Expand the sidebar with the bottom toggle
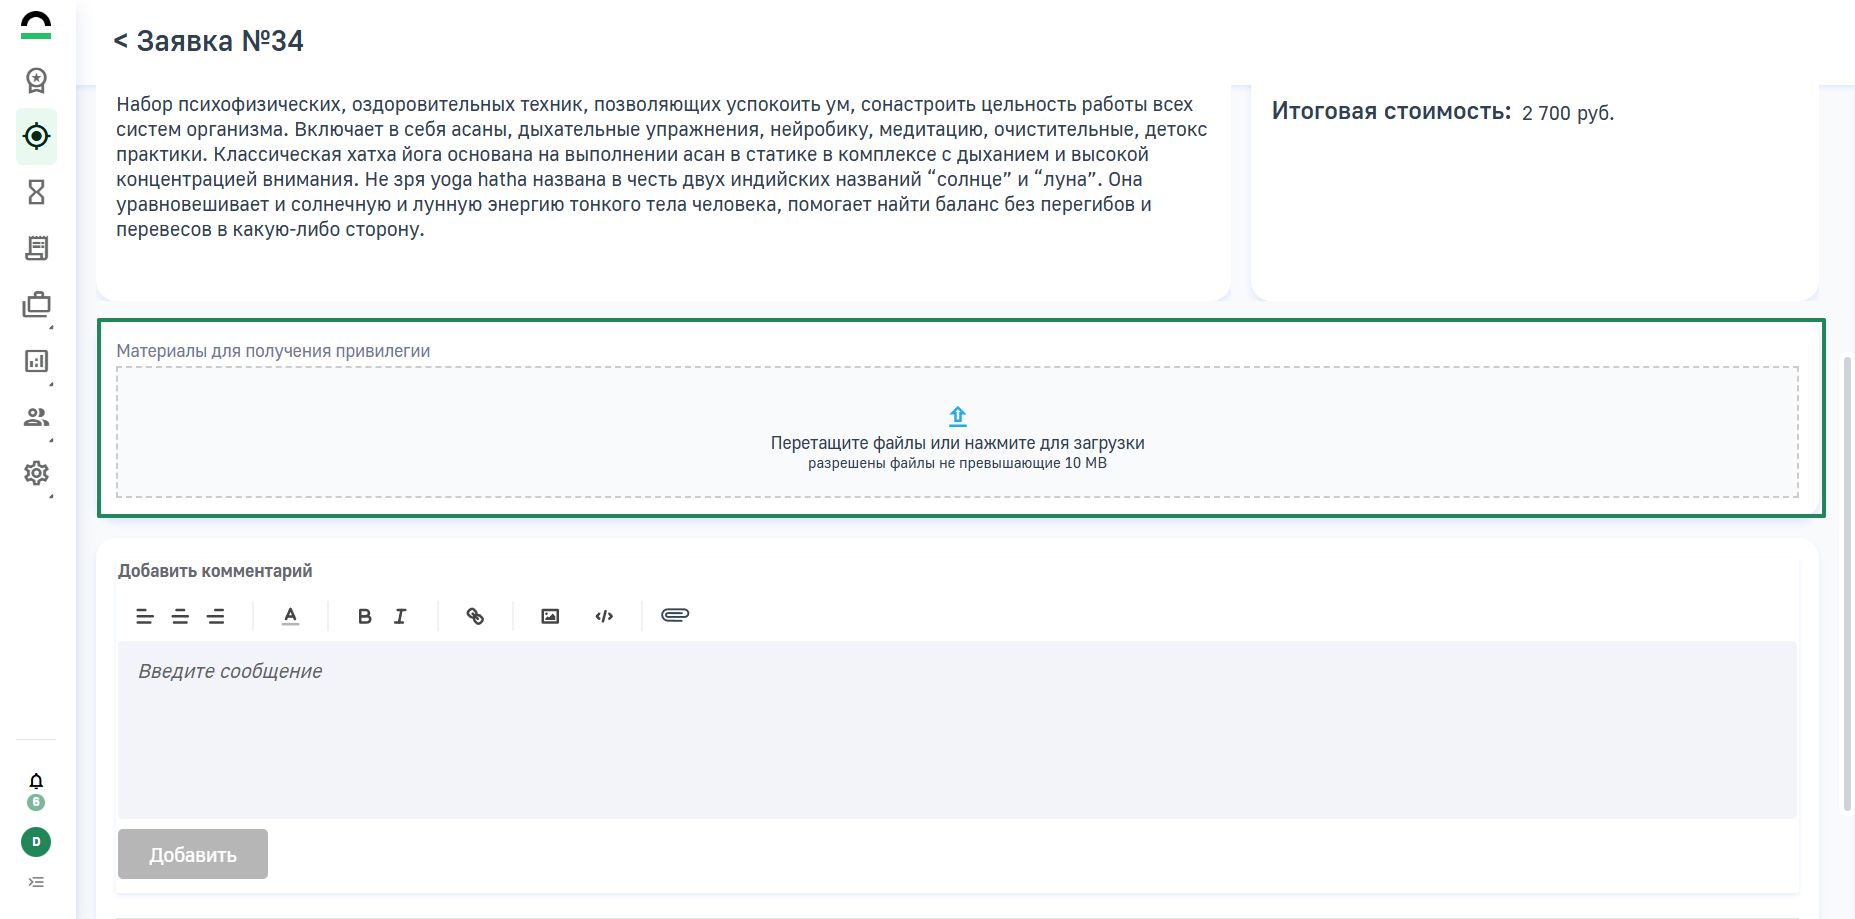The height and width of the screenshot is (919, 1855). (x=36, y=882)
